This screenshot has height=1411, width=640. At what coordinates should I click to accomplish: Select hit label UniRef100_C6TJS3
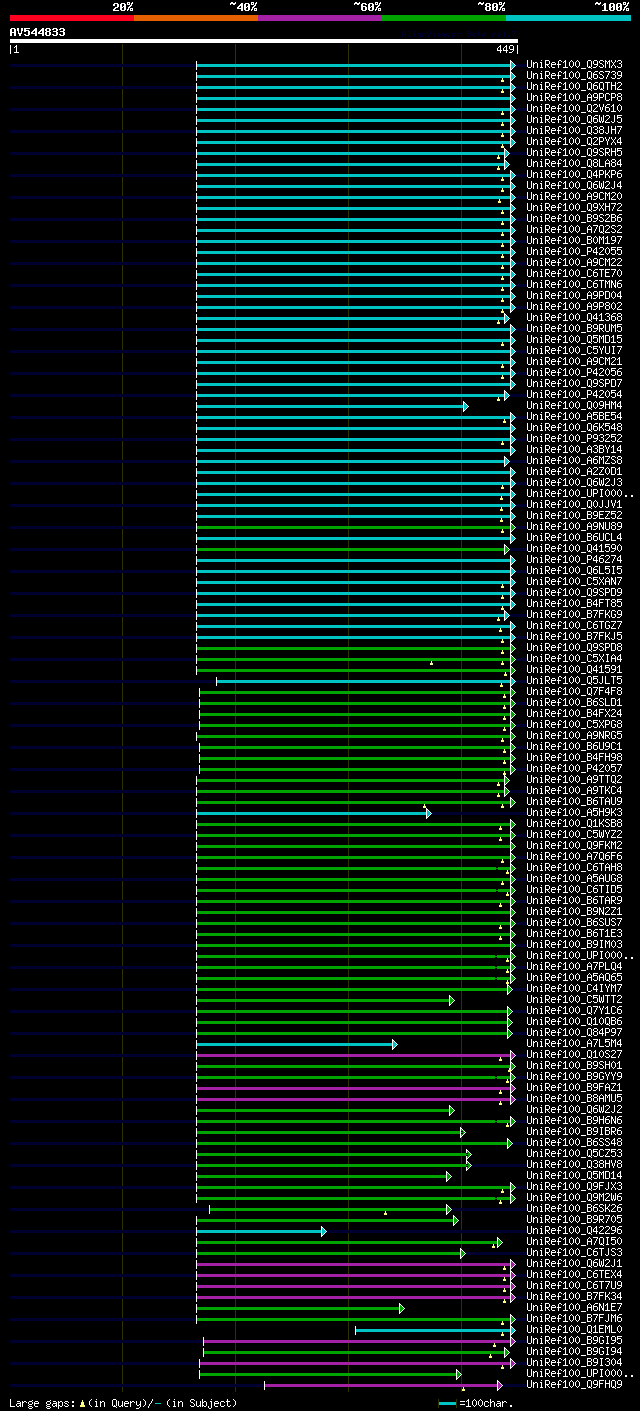point(573,1252)
